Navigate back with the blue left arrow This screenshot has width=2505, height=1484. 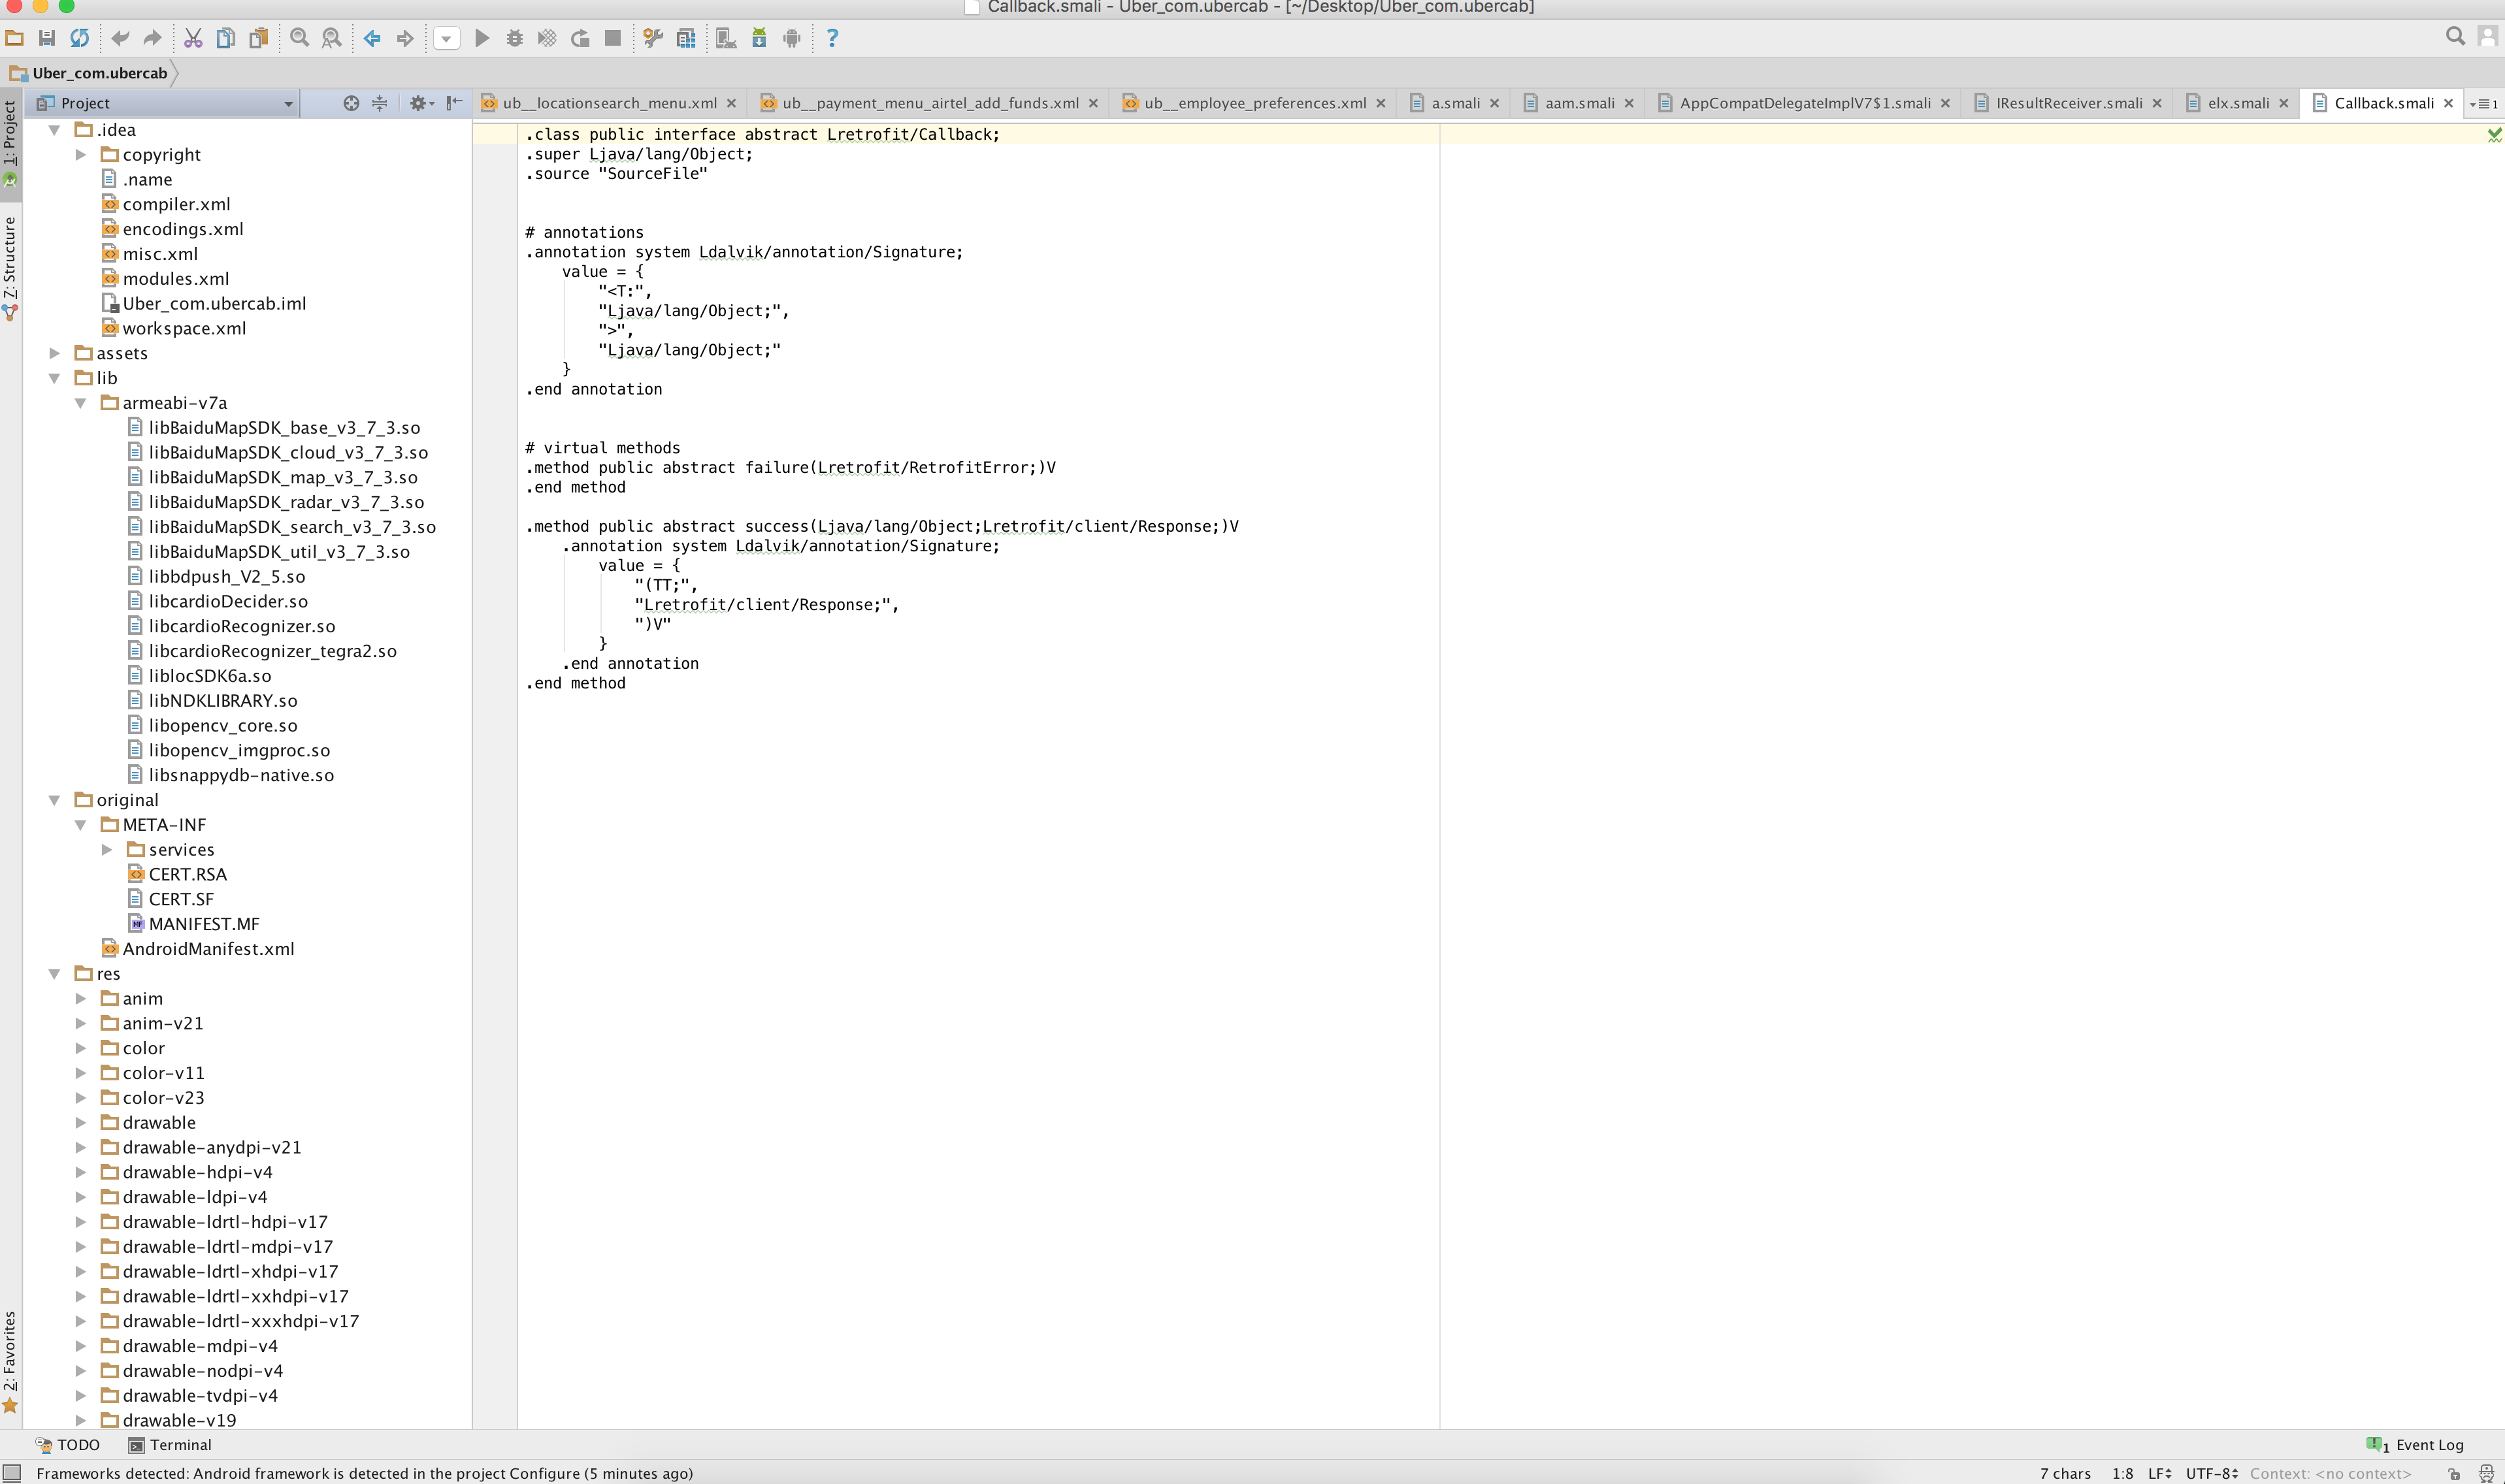tap(372, 38)
